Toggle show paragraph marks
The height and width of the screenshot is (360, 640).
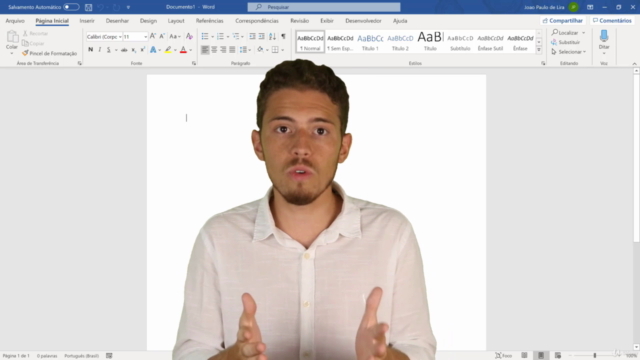[283, 36]
